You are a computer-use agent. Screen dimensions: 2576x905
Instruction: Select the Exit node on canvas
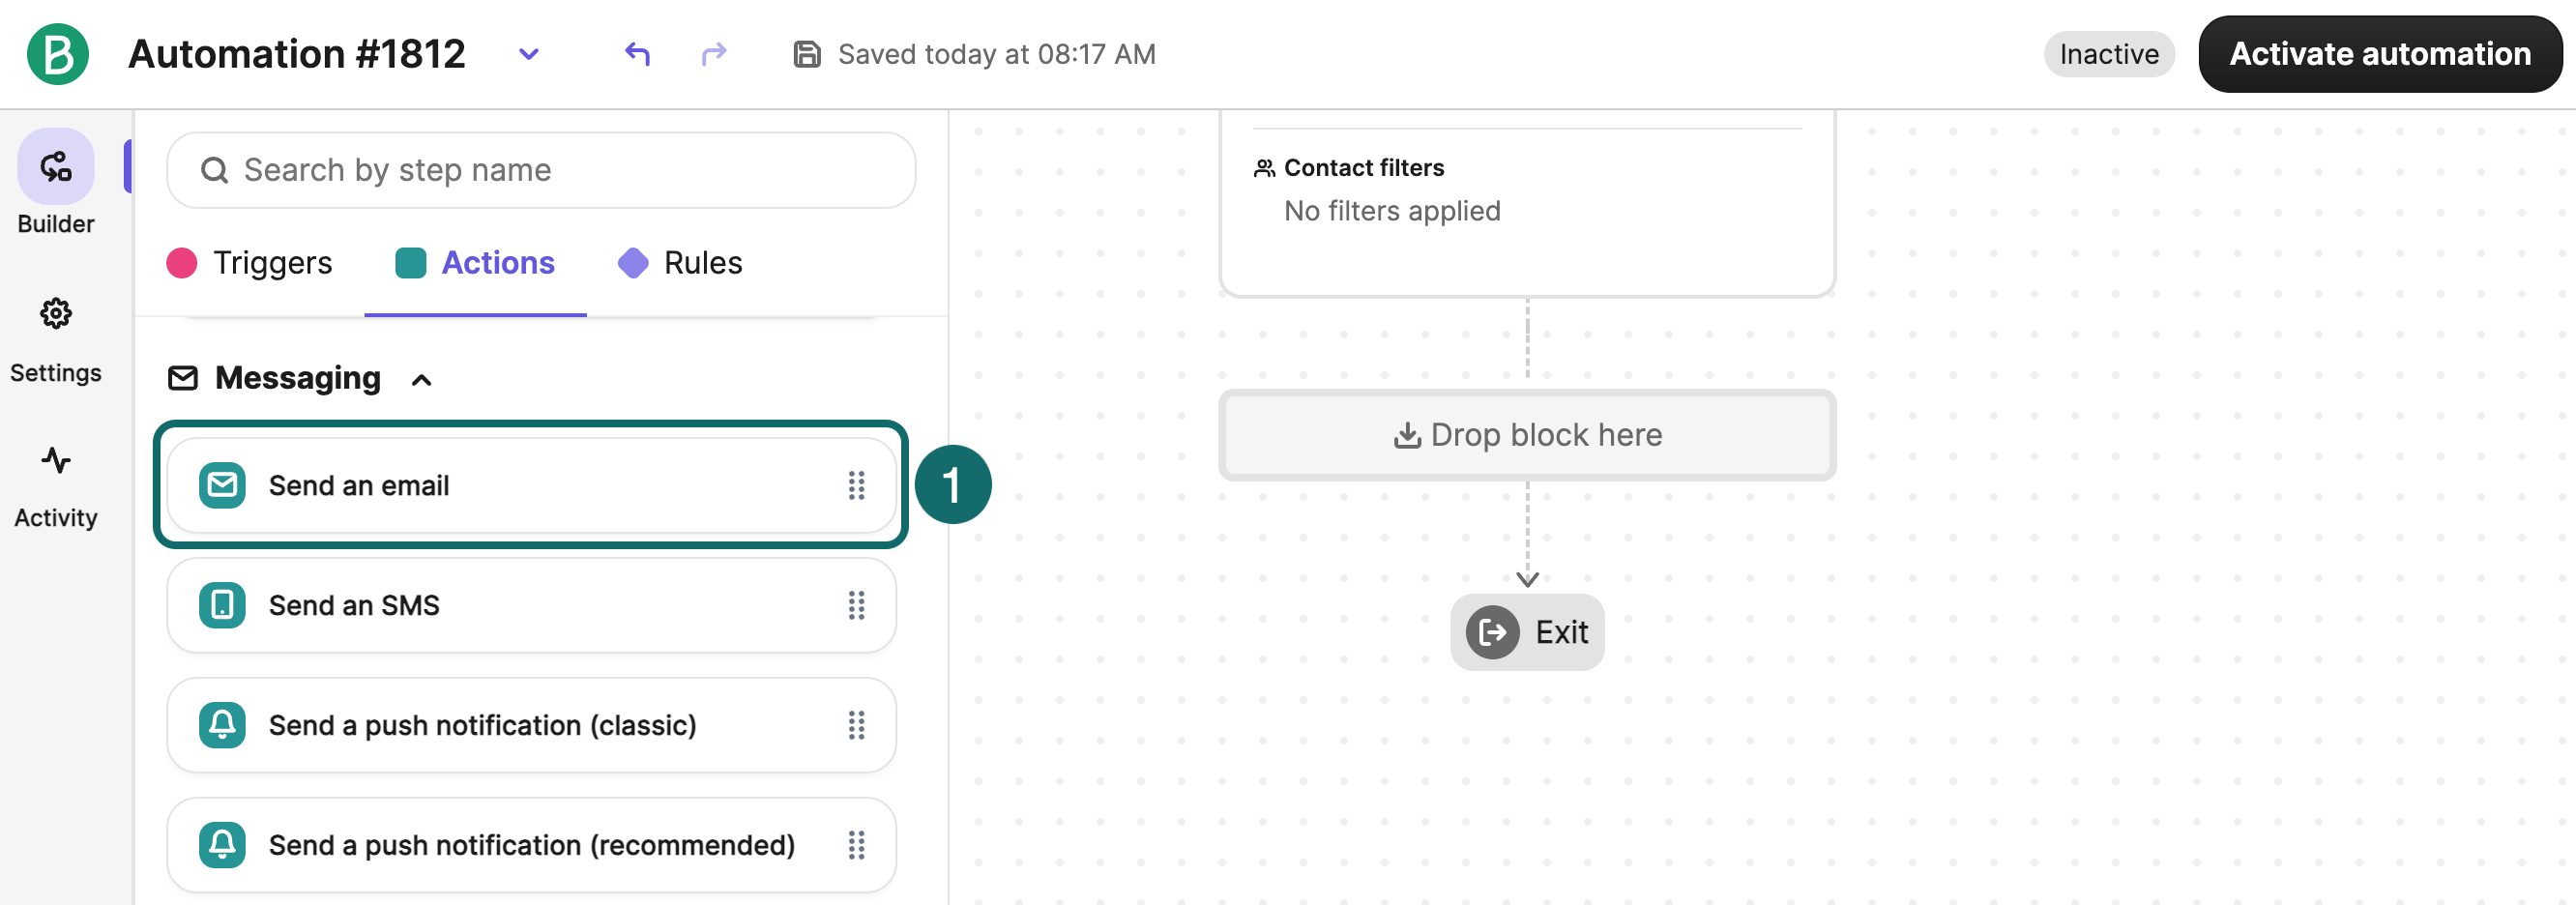[1527, 632]
